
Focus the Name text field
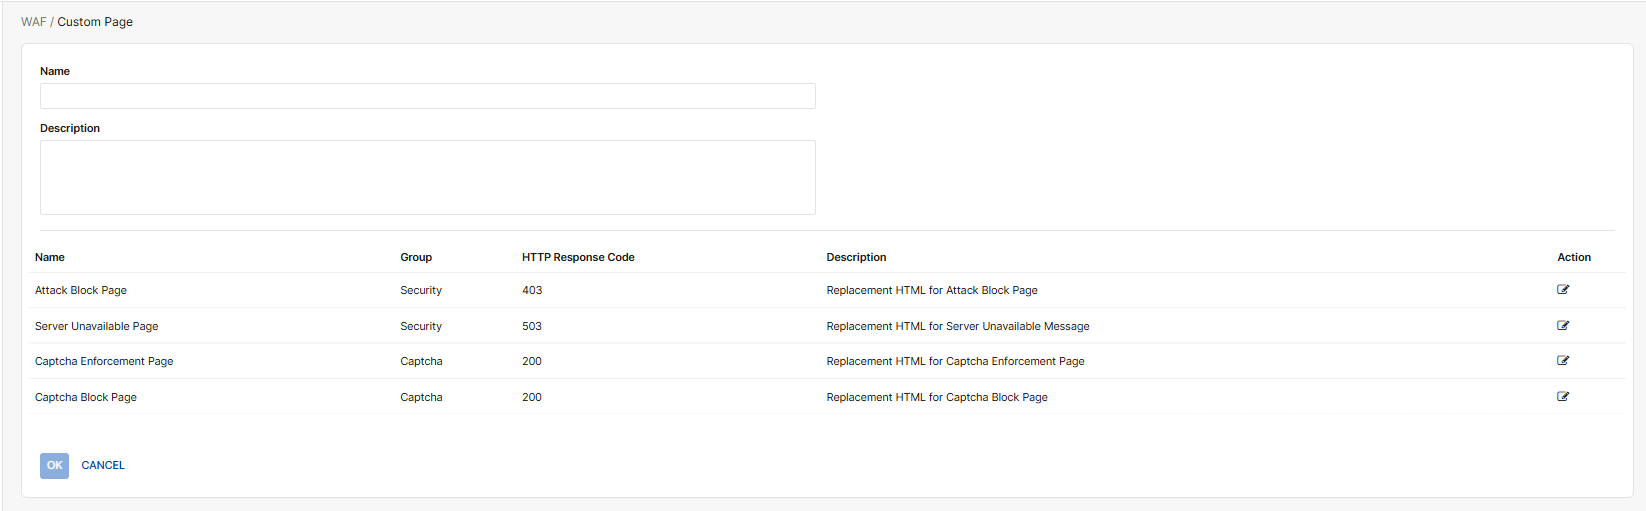[427, 96]
